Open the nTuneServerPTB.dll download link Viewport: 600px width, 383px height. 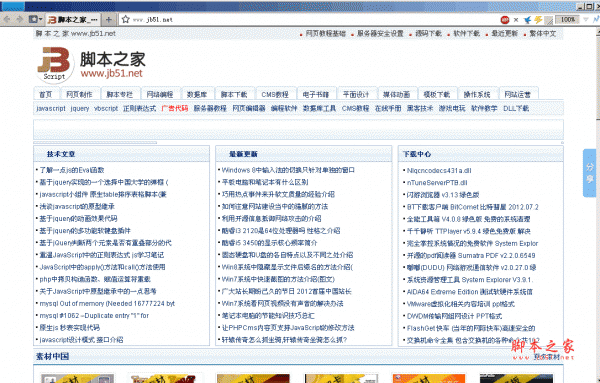(x=437, y=183)
